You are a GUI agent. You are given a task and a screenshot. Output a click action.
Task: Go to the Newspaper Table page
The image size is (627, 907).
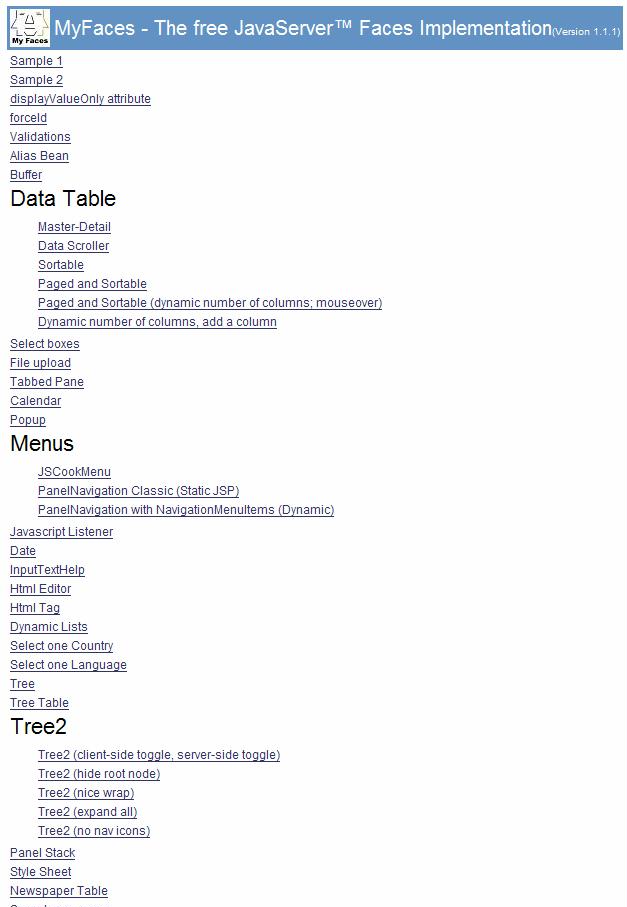pos(58,891)
